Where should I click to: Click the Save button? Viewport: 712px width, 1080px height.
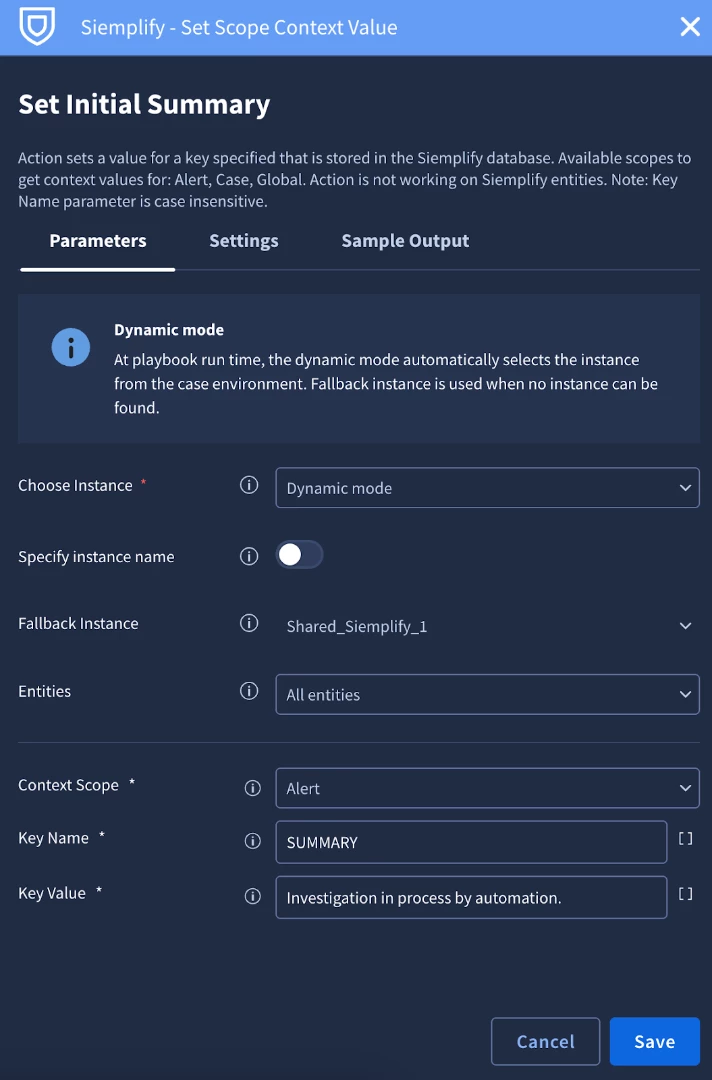[x=654, y=1041]
